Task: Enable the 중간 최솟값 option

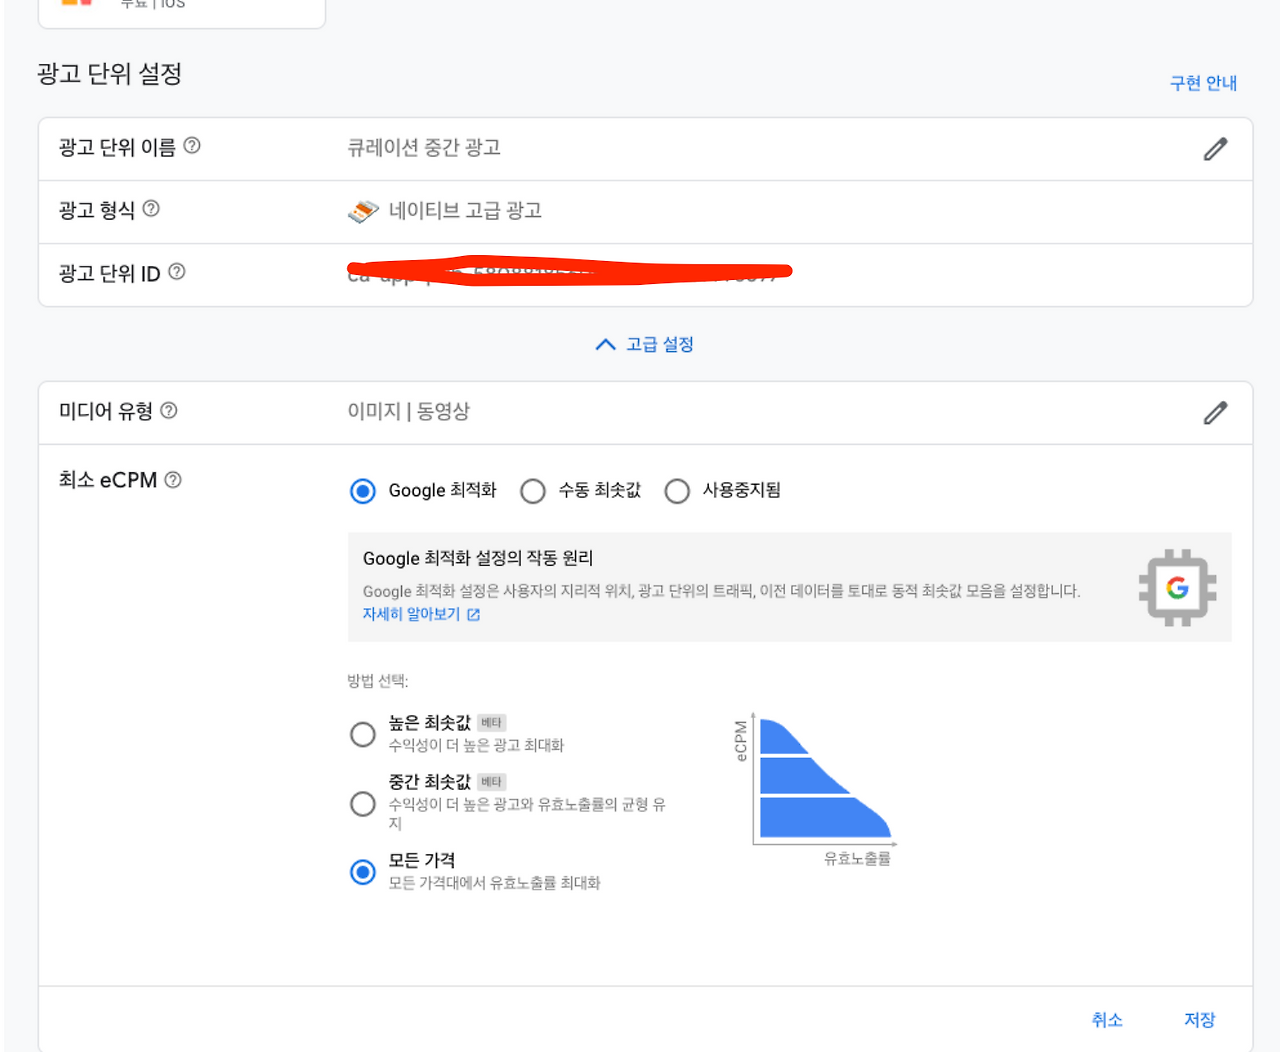Action: [363, 803]
